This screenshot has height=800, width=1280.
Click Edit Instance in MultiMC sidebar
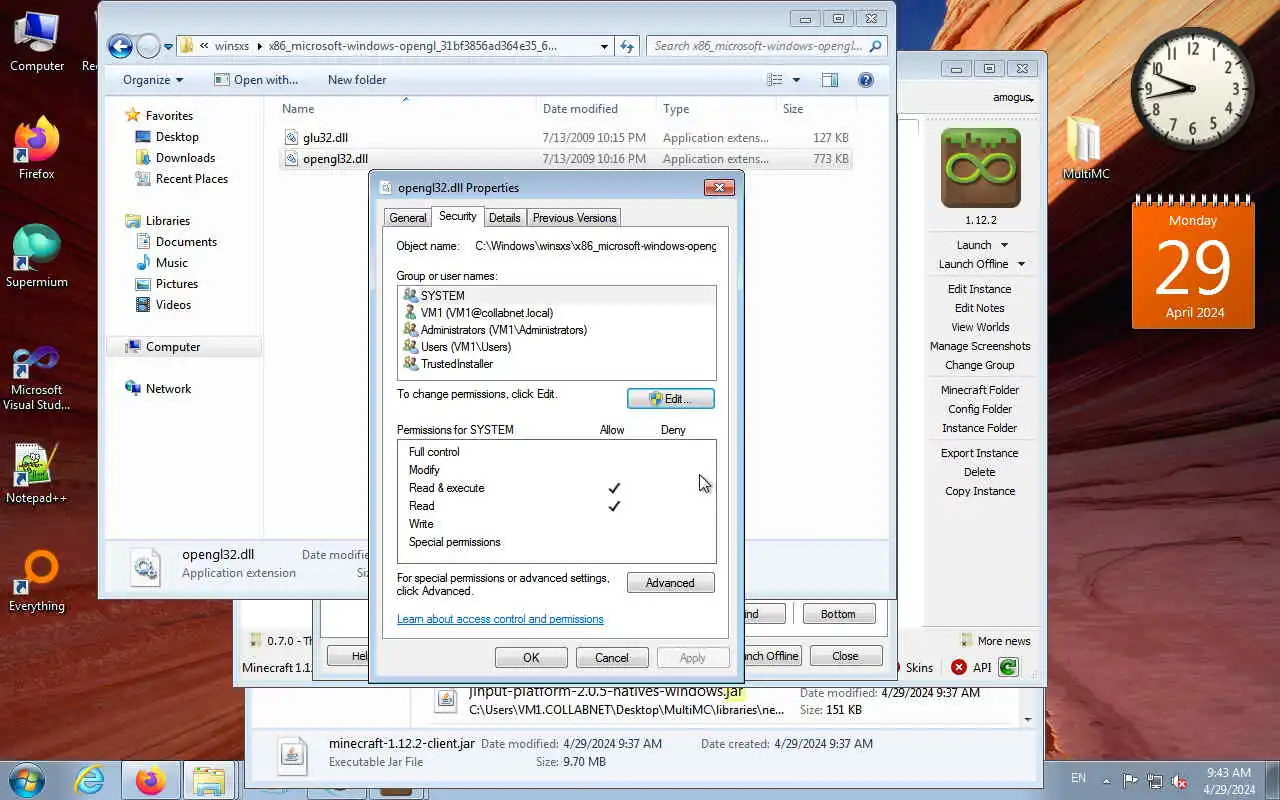click(x=980, y=289)
